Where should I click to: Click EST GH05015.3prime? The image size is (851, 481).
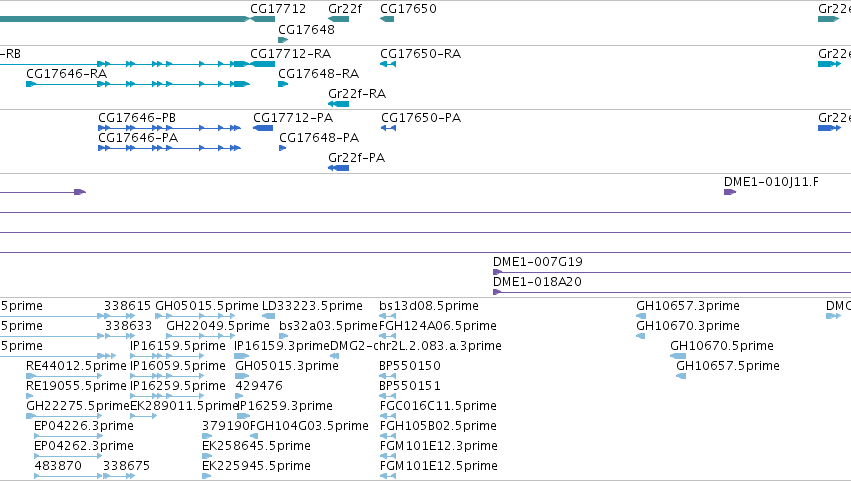[287, 366]
